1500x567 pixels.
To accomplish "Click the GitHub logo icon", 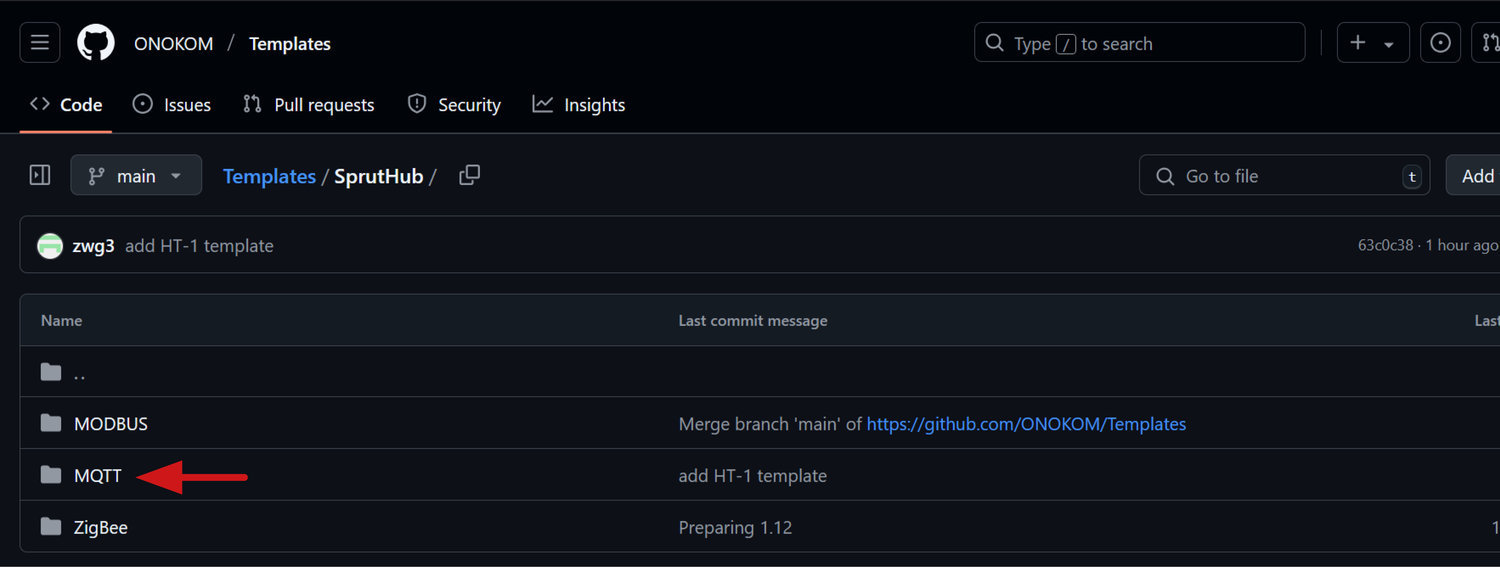I will (x=96, y=43).
